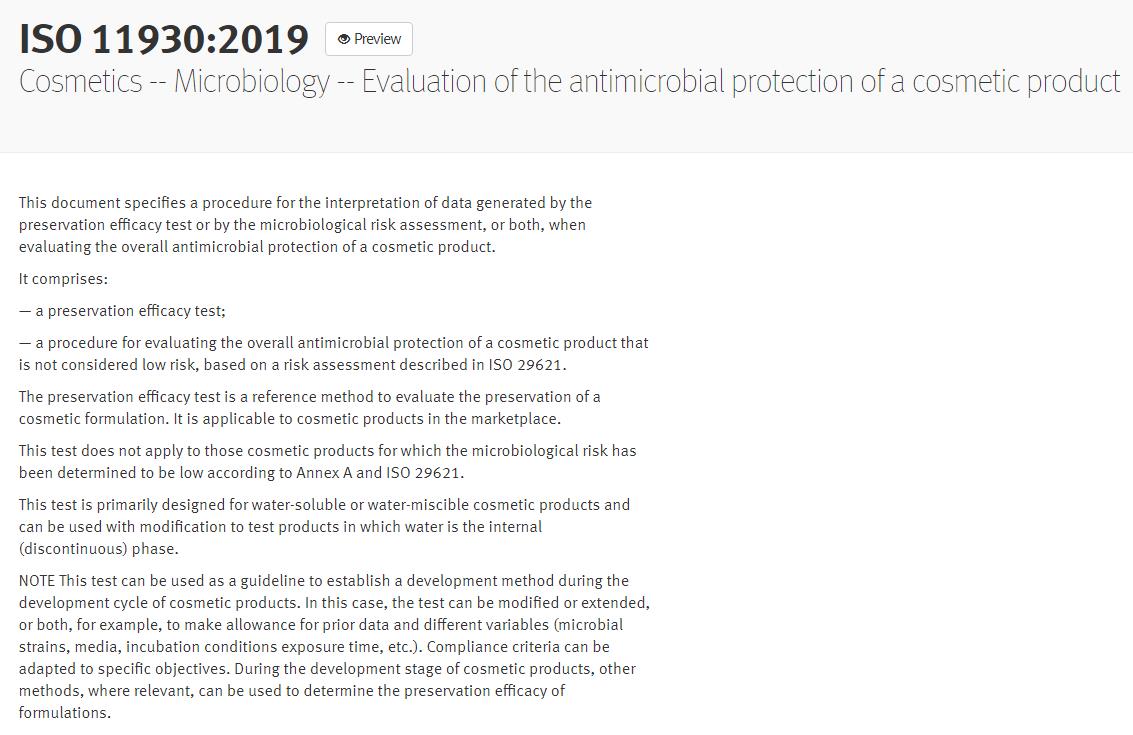Screen dimensions: 1133x735
Task: Click the paragraph starting "This test does not apply"
Action: [327, 461]
